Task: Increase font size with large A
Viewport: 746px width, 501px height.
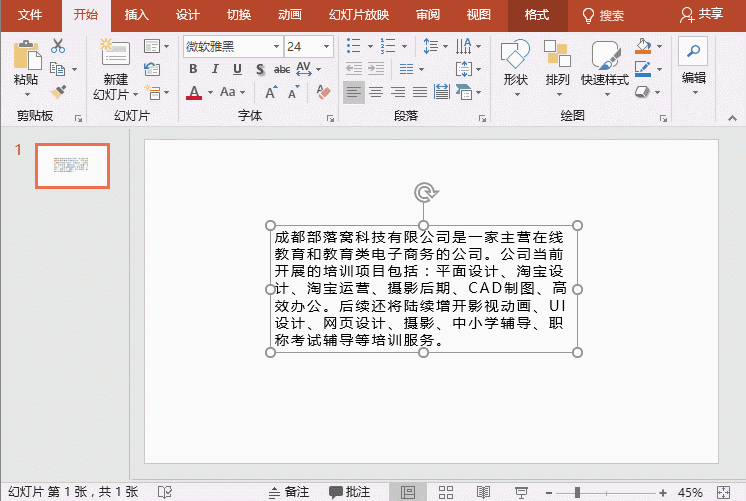Action: point(271,92)
